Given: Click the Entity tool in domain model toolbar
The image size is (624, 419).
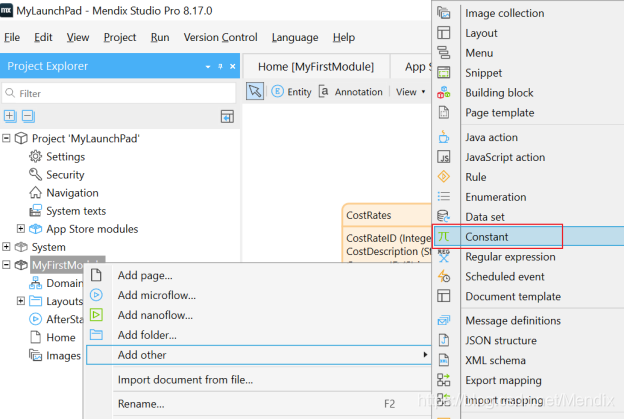Looking at the screenshot, I should click(291, 92).
